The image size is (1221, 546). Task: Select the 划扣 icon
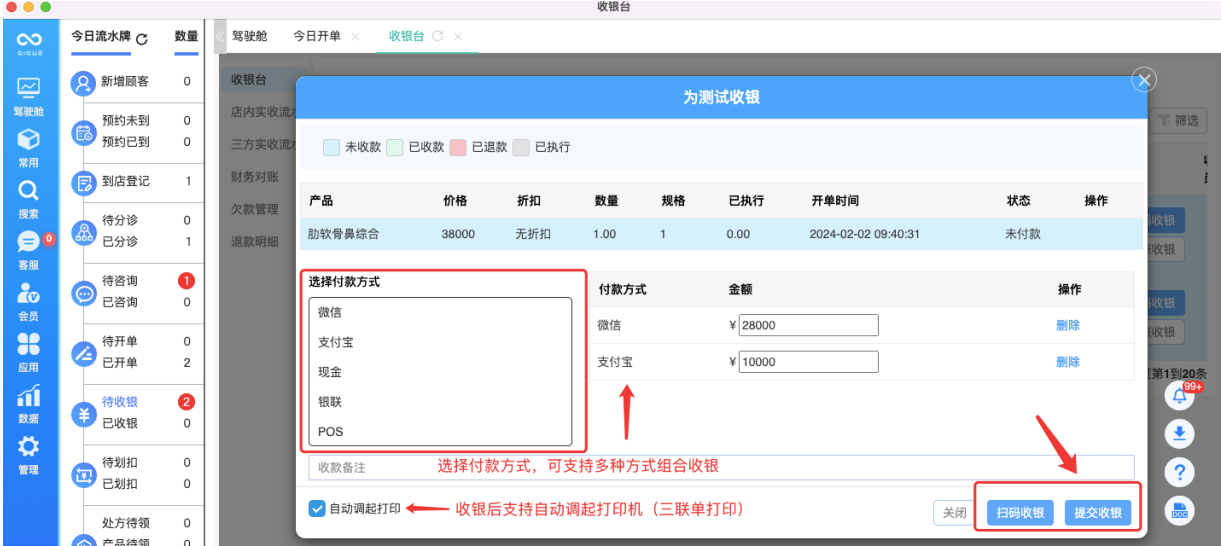point(83,475)
